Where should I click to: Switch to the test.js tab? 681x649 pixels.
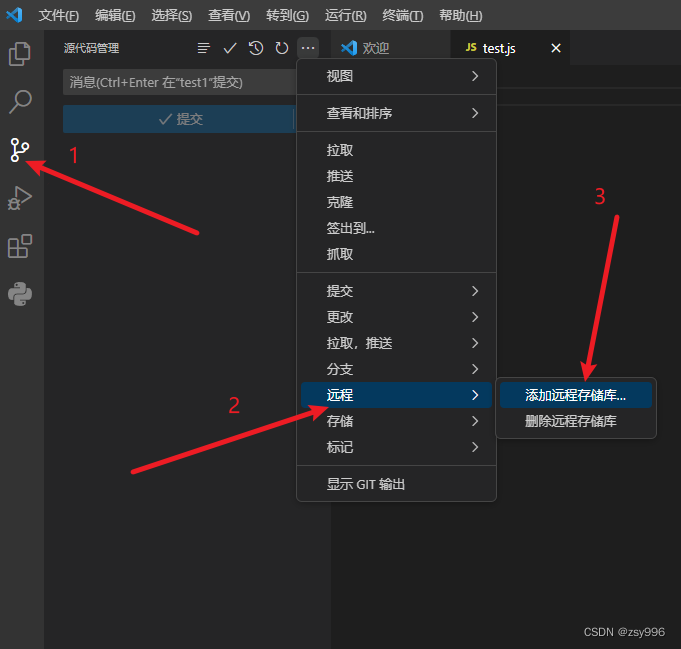tap(510, 48)
